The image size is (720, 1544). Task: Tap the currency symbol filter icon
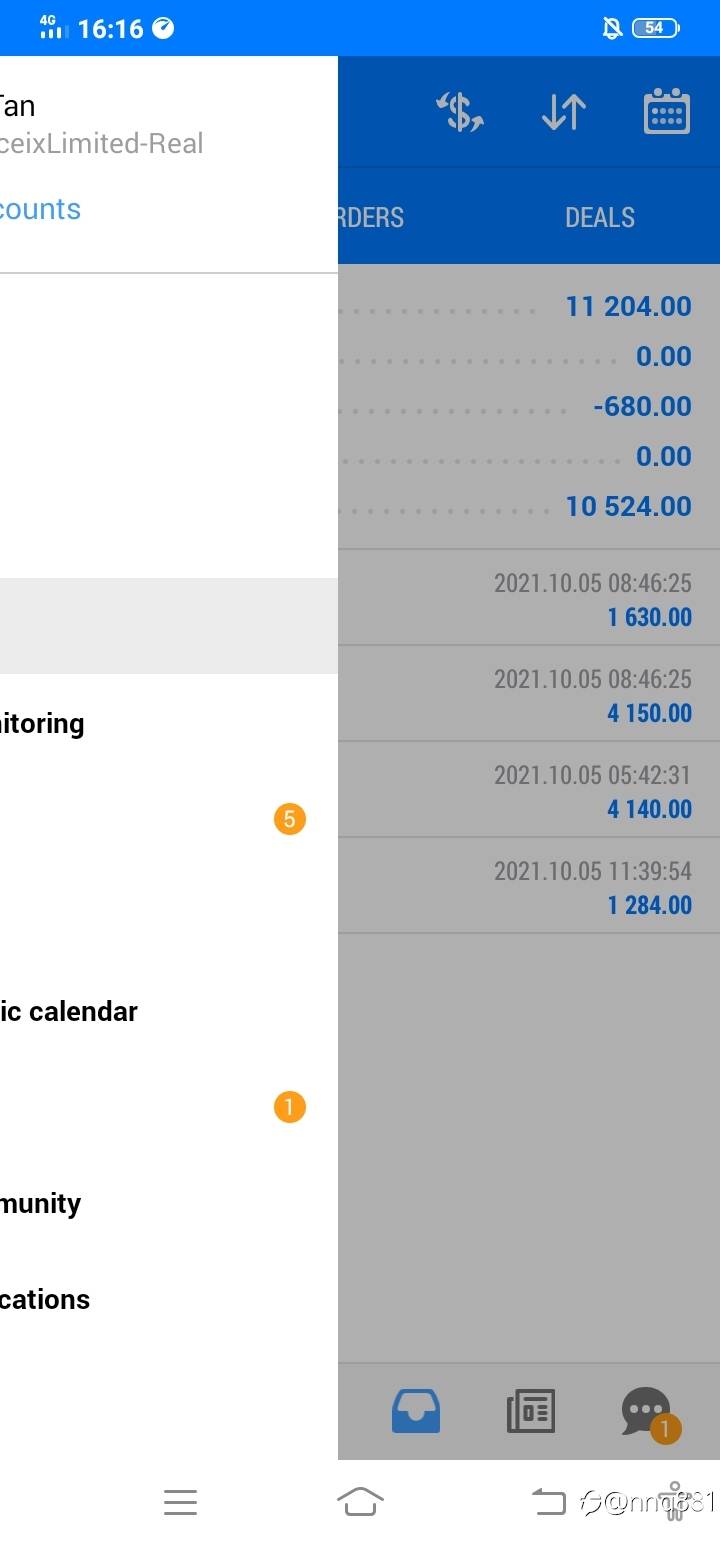(x=460, y=112)
